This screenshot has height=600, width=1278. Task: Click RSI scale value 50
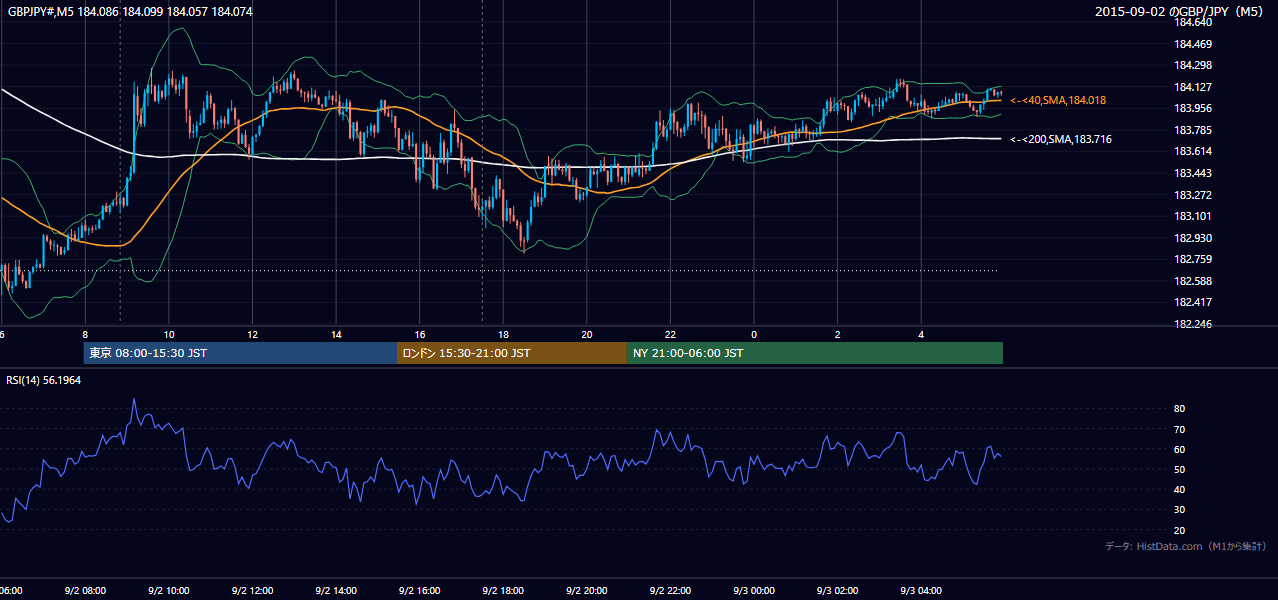1179,469
